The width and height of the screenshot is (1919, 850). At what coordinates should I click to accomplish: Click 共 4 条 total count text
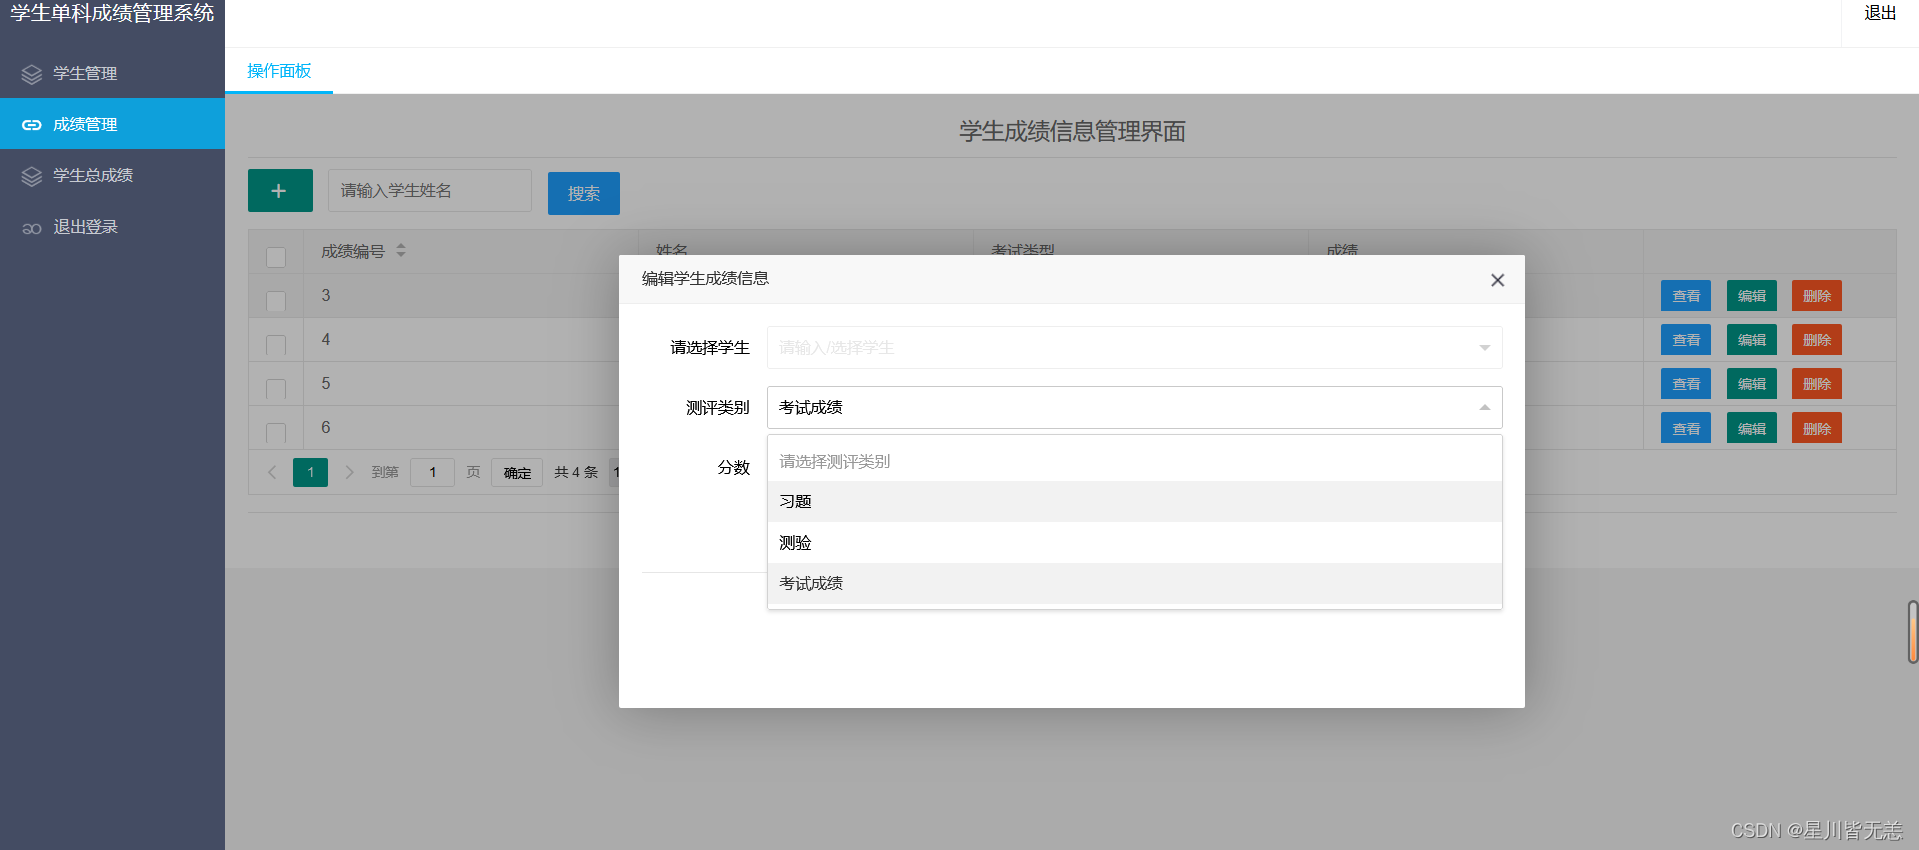click(576, 472)
